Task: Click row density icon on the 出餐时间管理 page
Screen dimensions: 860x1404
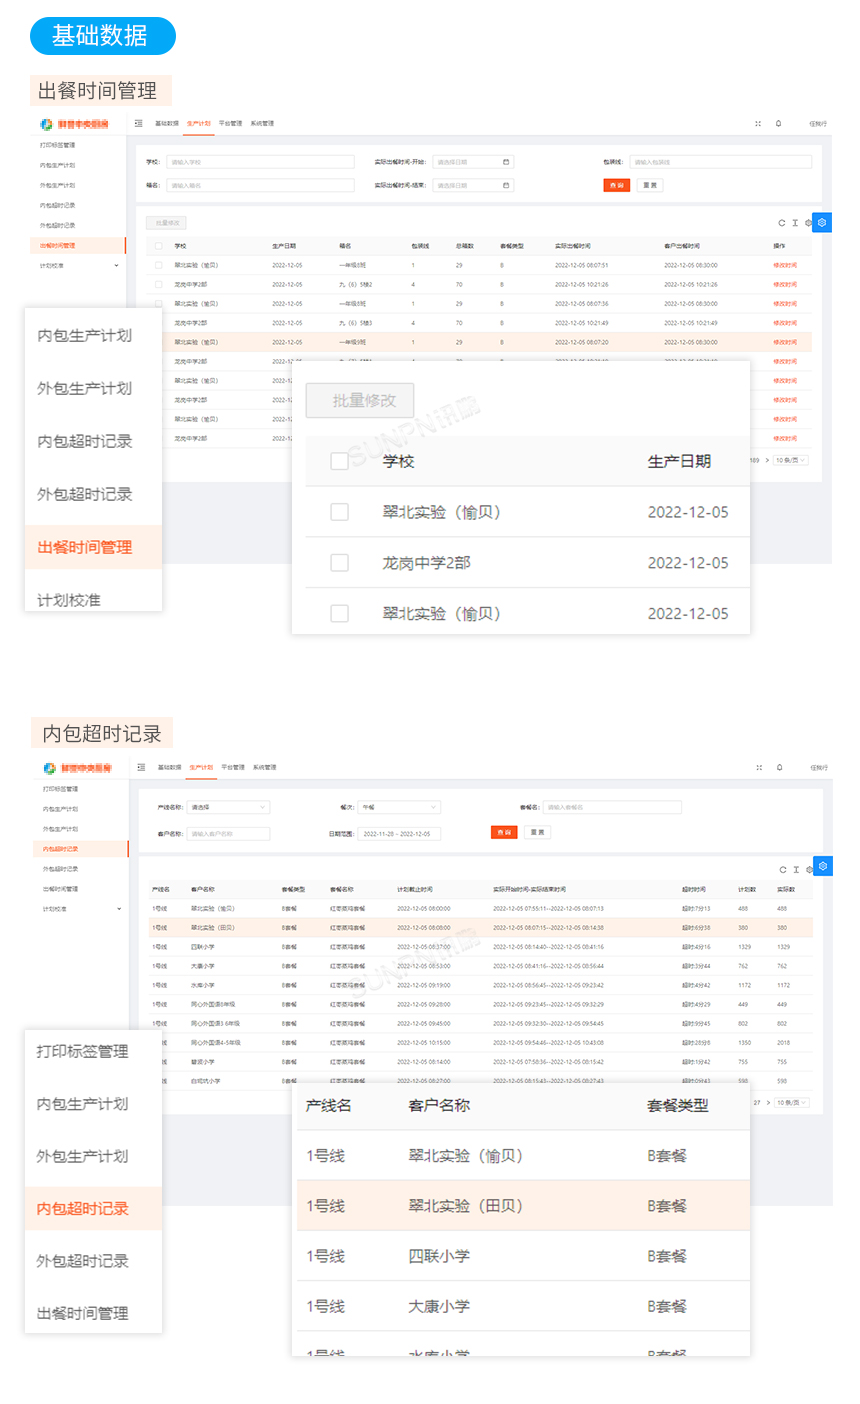Action: (795, 223)
